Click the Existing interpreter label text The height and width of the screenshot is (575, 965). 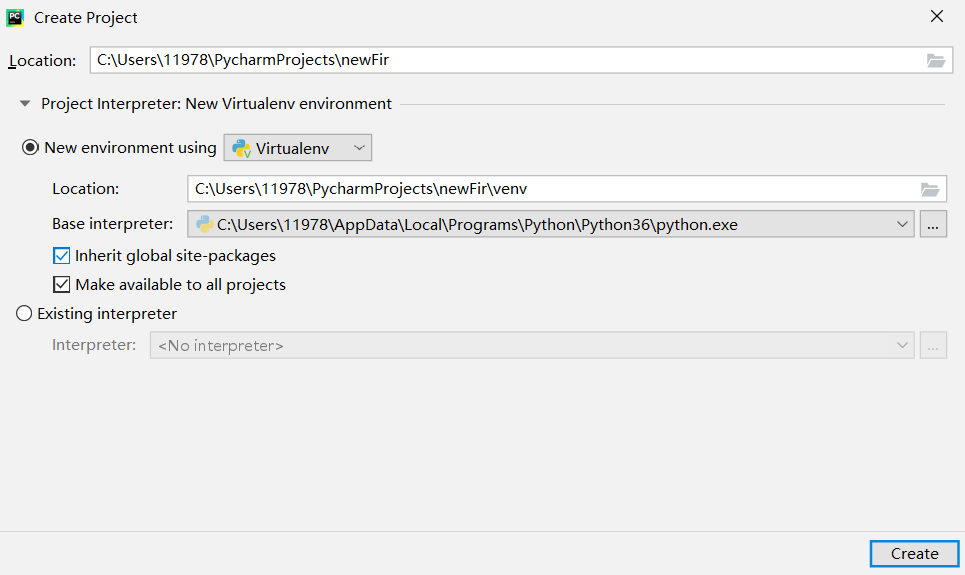107,313
